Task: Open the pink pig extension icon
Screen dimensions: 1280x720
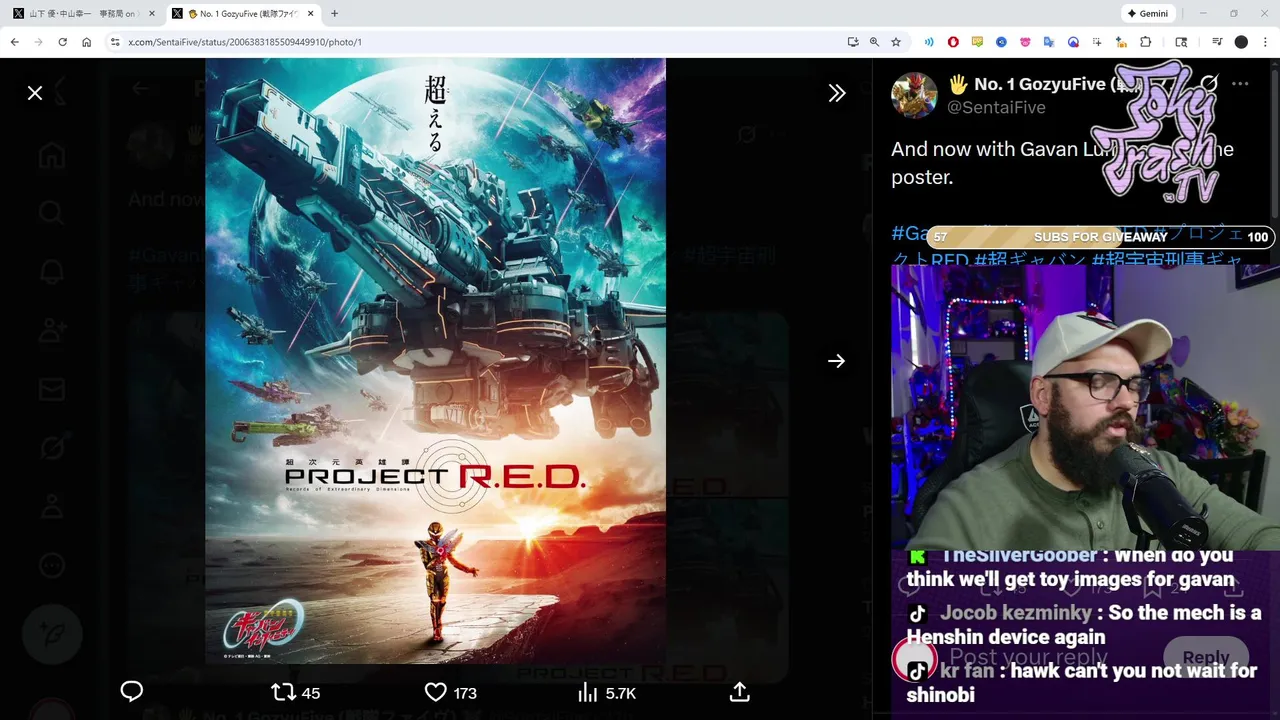Action: pyautogui.click(x=1025, y=42)
